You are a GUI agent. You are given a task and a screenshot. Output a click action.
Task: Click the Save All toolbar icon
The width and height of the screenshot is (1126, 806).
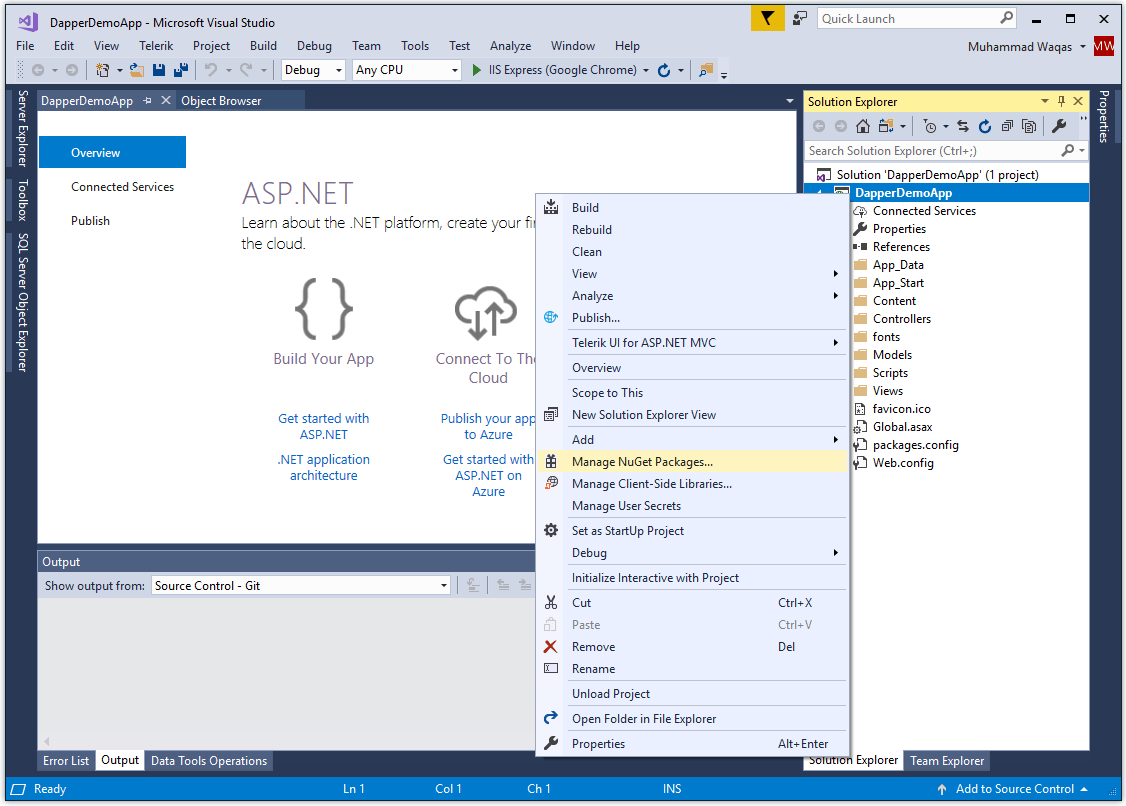(180, 69)
